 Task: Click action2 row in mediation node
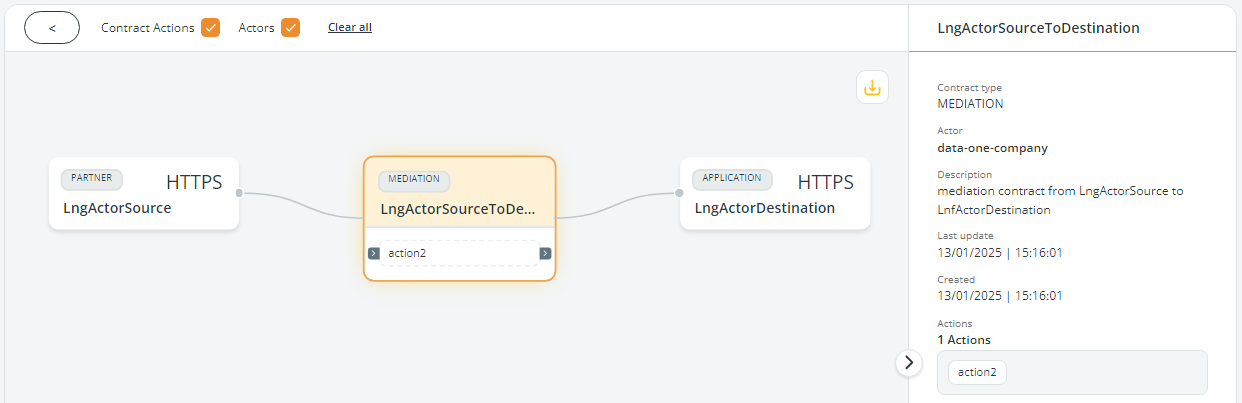click(x=459, y=253)
